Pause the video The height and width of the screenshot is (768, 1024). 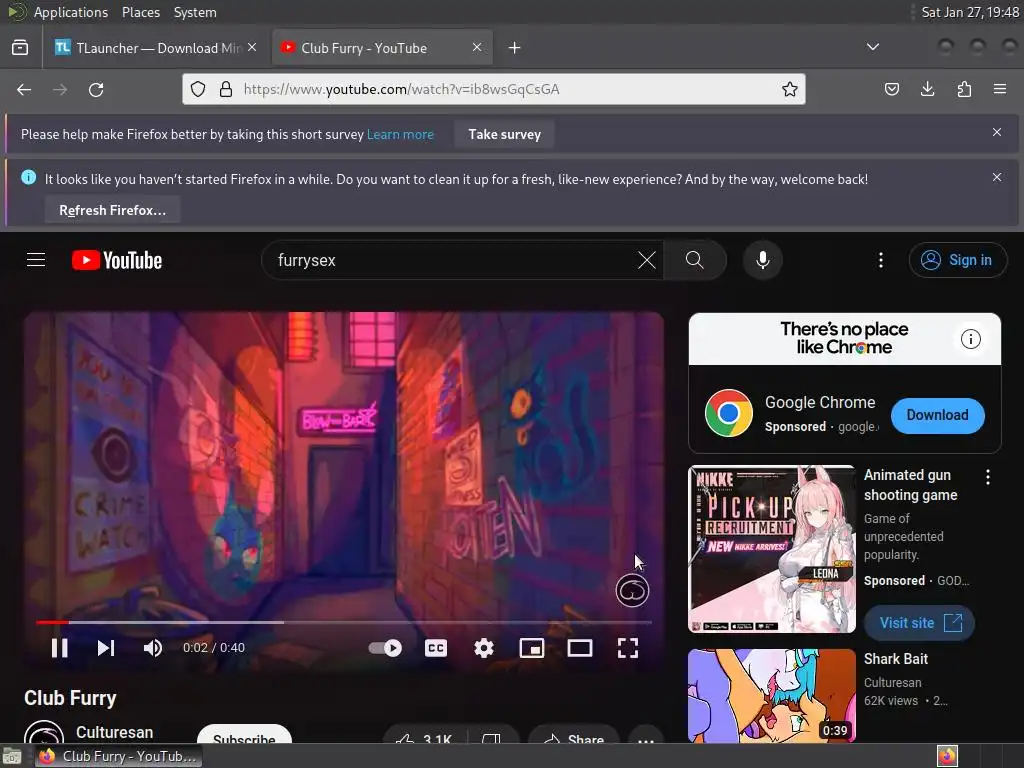pyautogui.click(x=59, y=648)
